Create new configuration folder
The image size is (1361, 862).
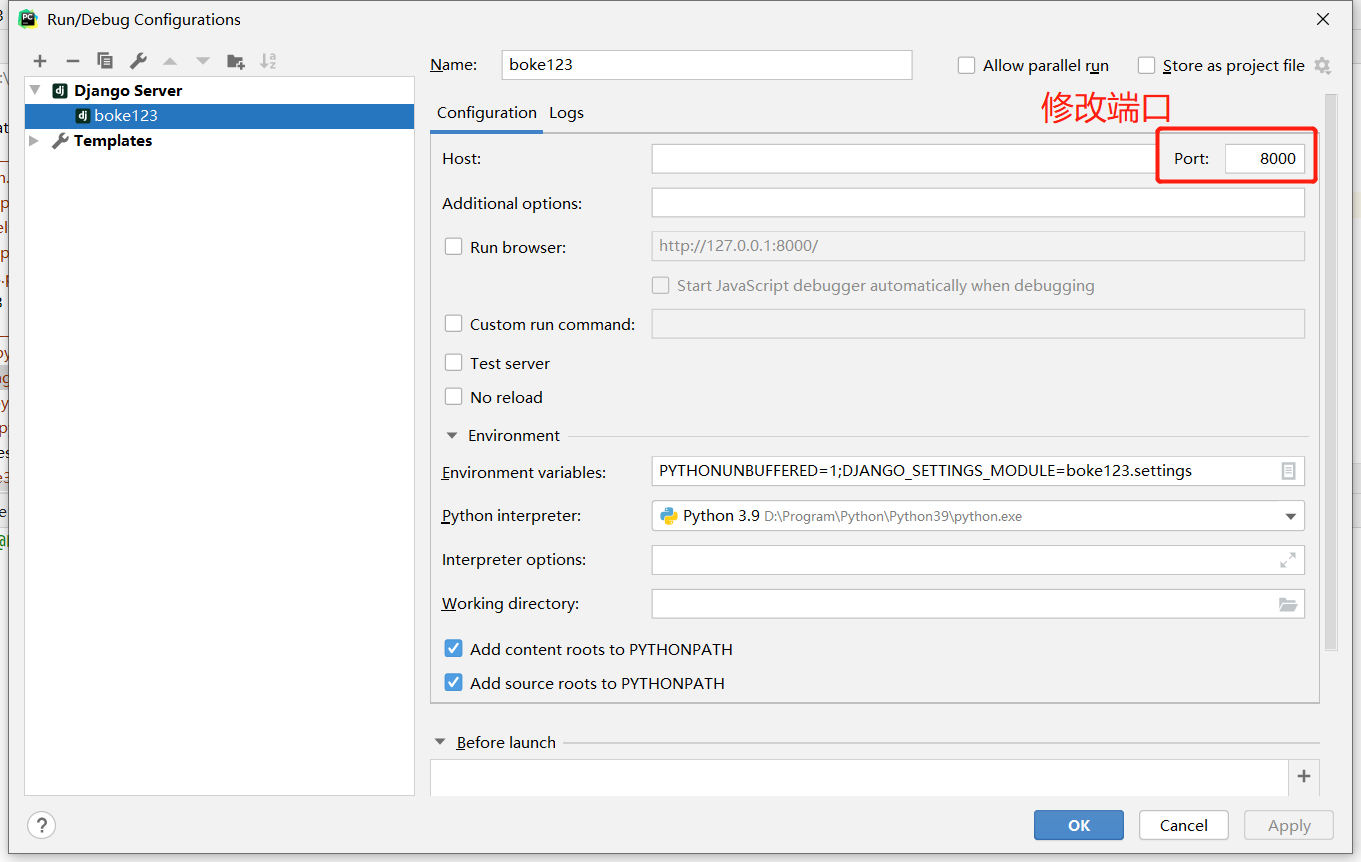pos(236,61)
